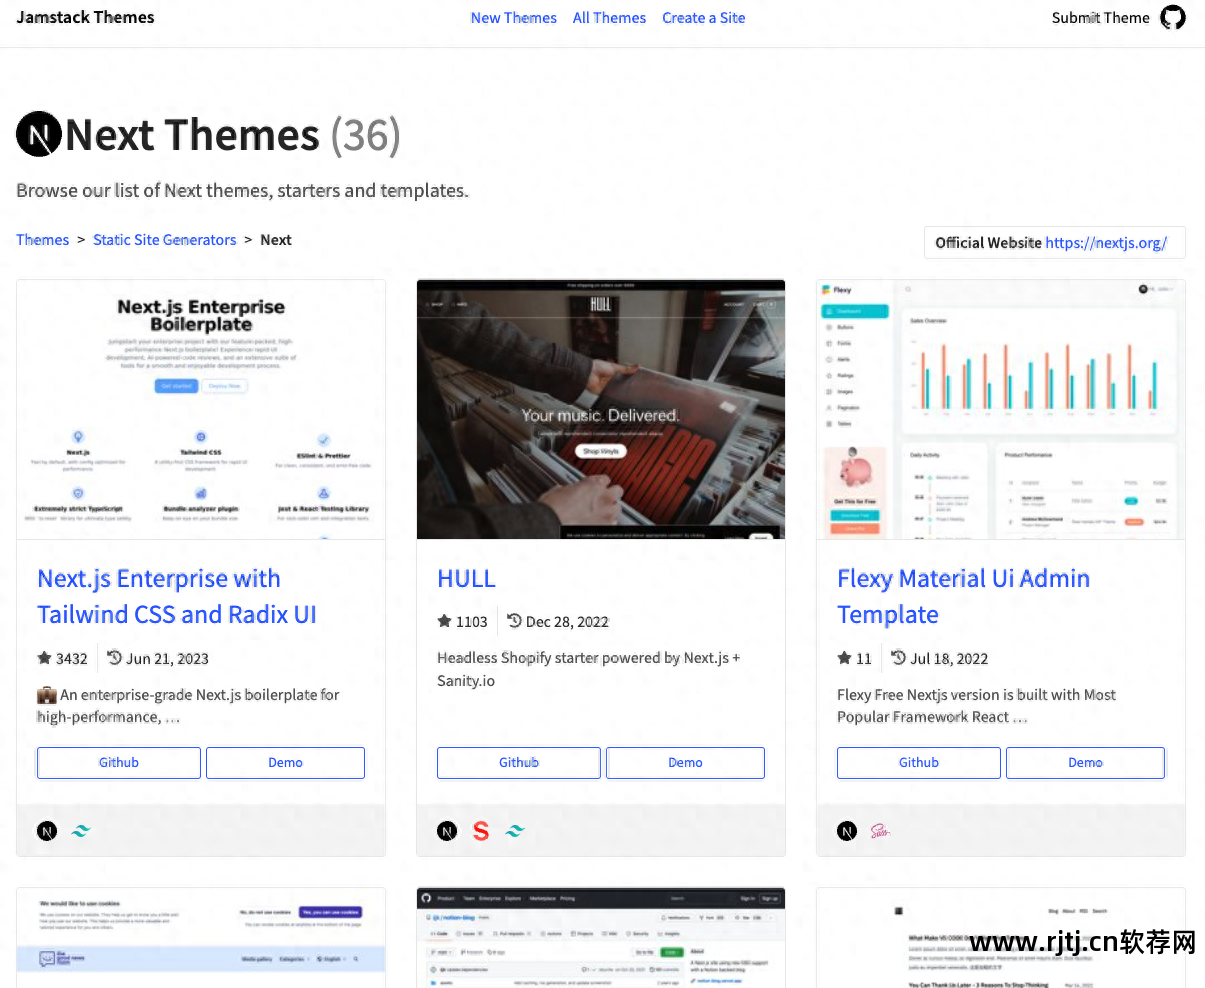Click the Next.js logo beside page title
This screenshot has width=1205, height=988.
(x=39, y=134)
